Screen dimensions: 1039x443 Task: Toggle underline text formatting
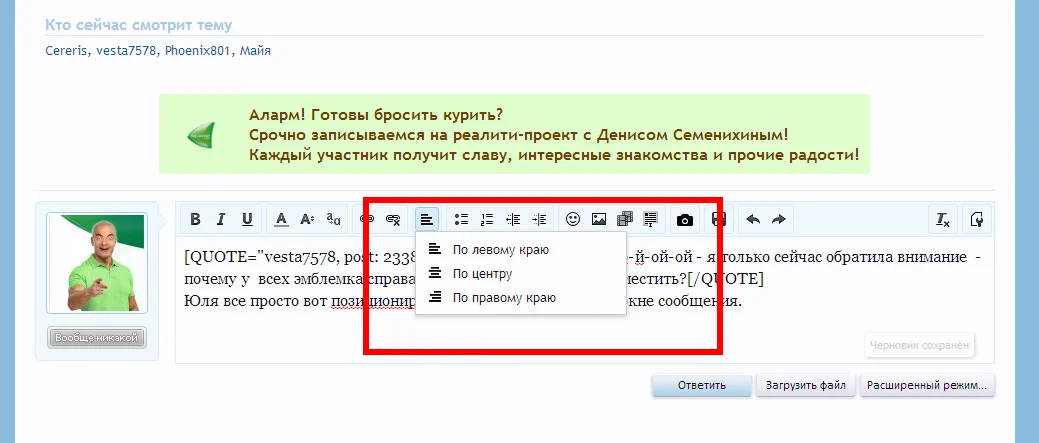point(247,220)
